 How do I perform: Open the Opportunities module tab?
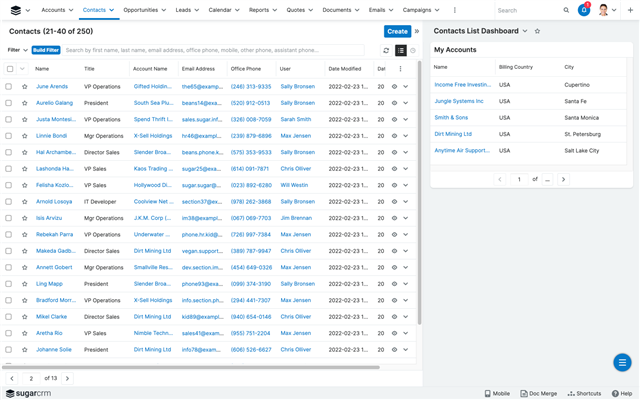pos(143,10)
